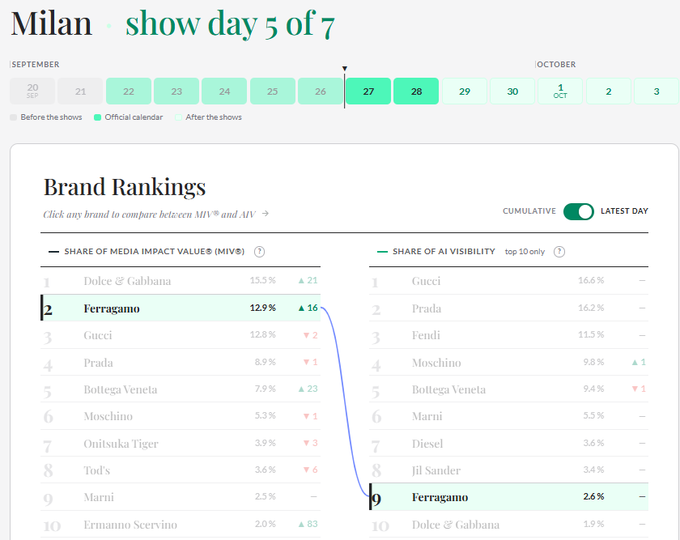
Task: Select September 27 on the calendar
Action: (x=369, y=91)
